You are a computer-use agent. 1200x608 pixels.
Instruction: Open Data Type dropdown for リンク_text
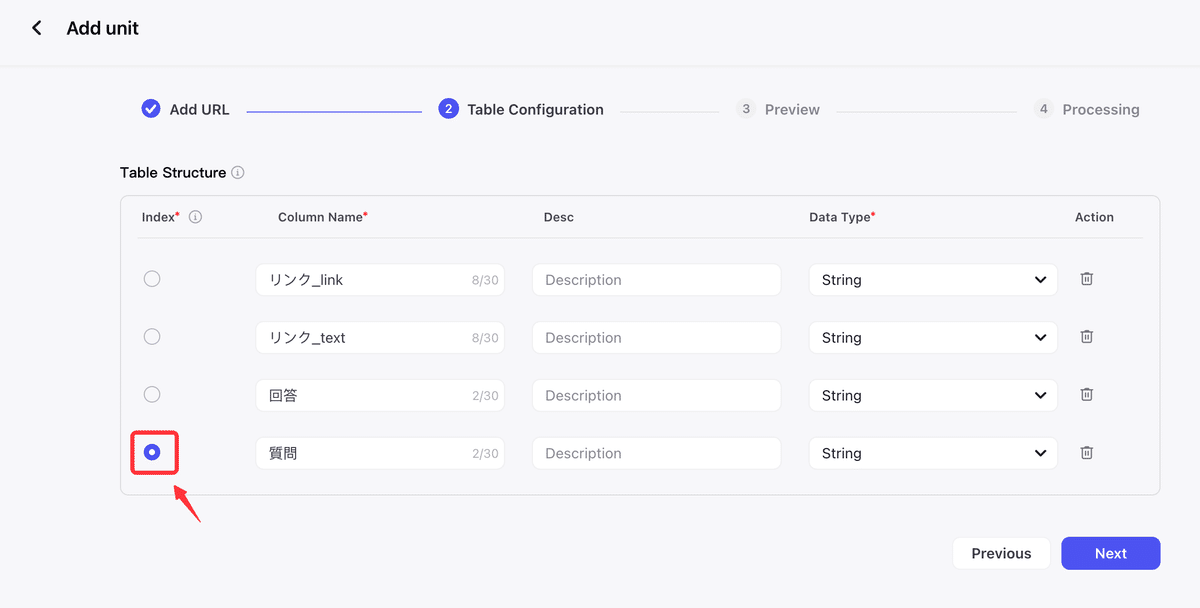(933, 338)
